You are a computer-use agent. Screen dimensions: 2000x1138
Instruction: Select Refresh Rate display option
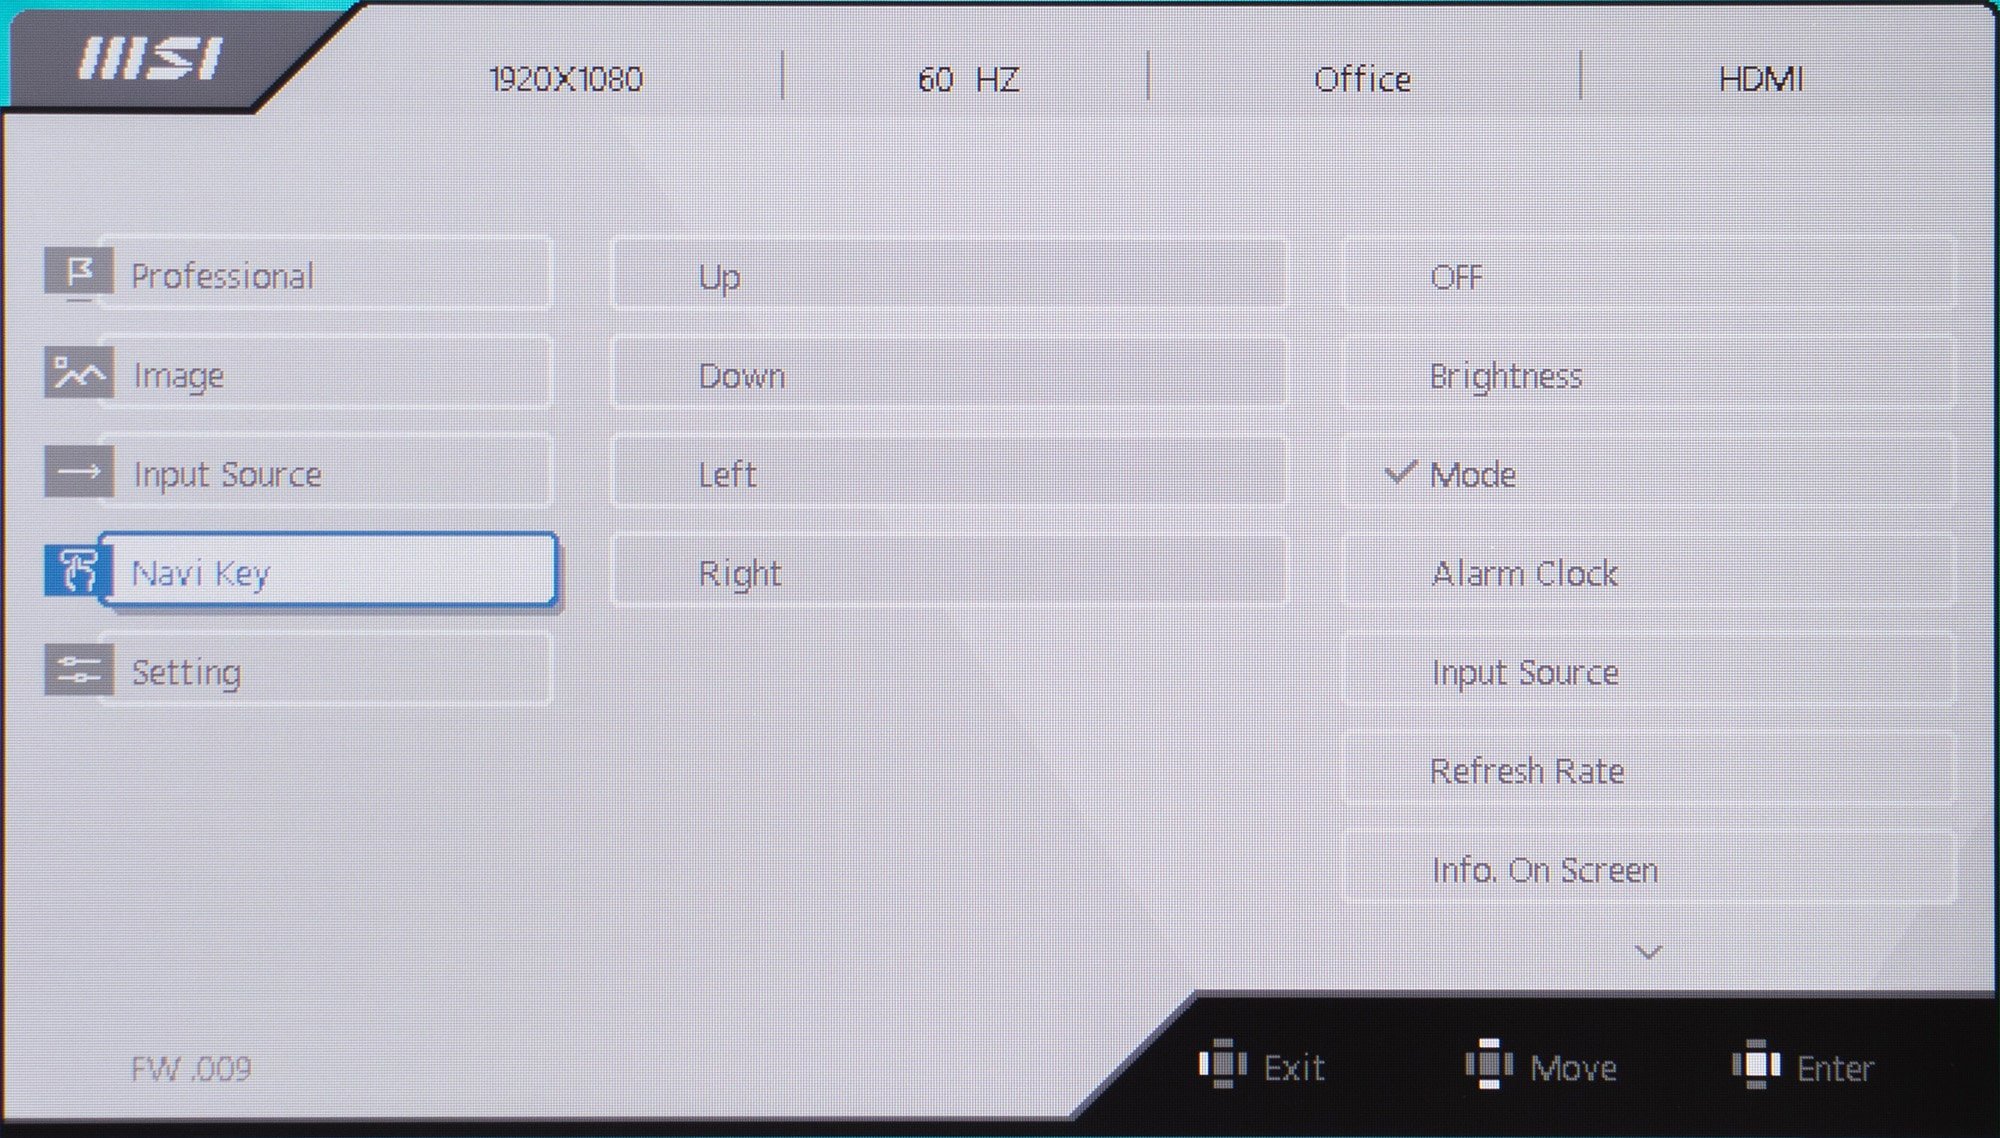pos(1527,772)
